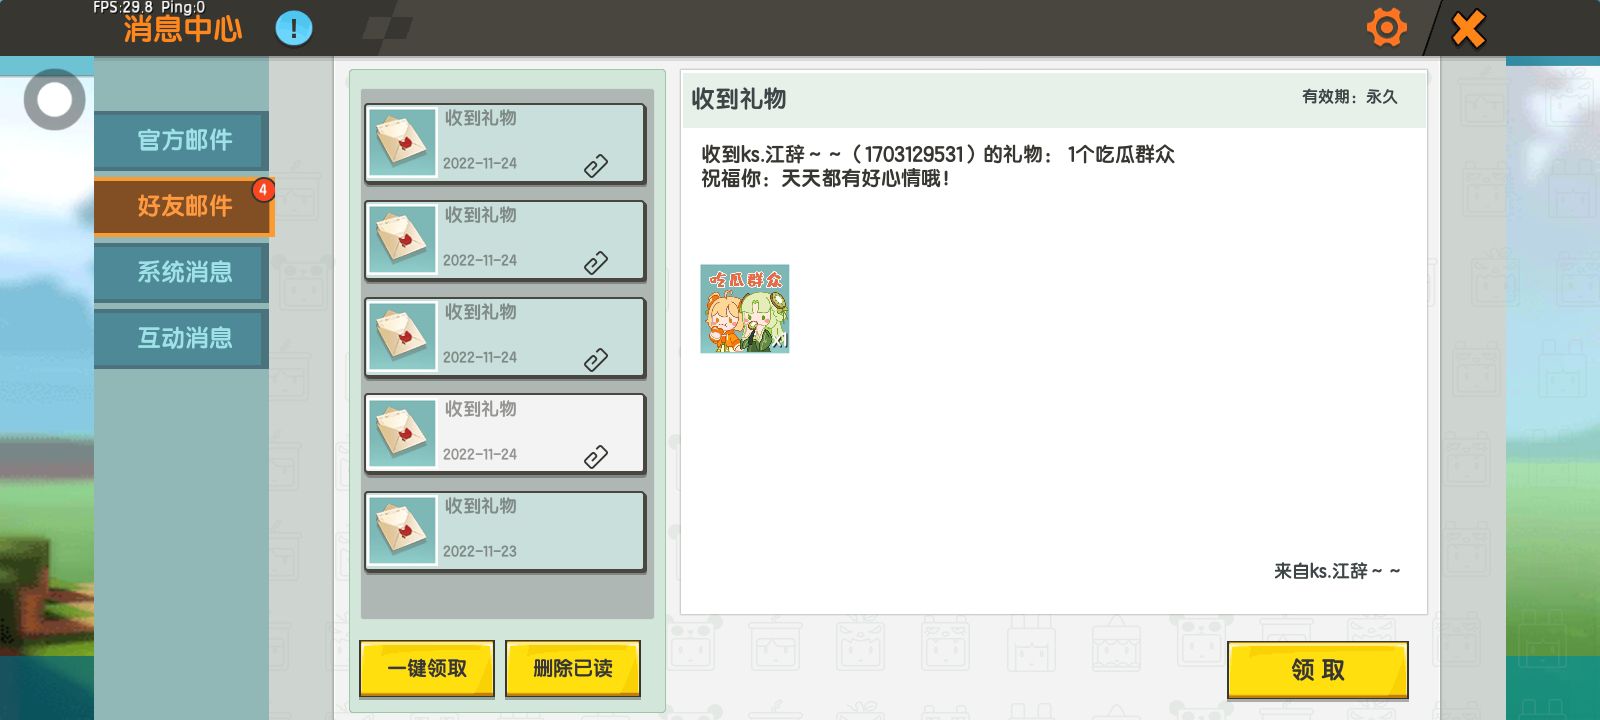Close the message center with orange X

click(x=1468, y=28)
